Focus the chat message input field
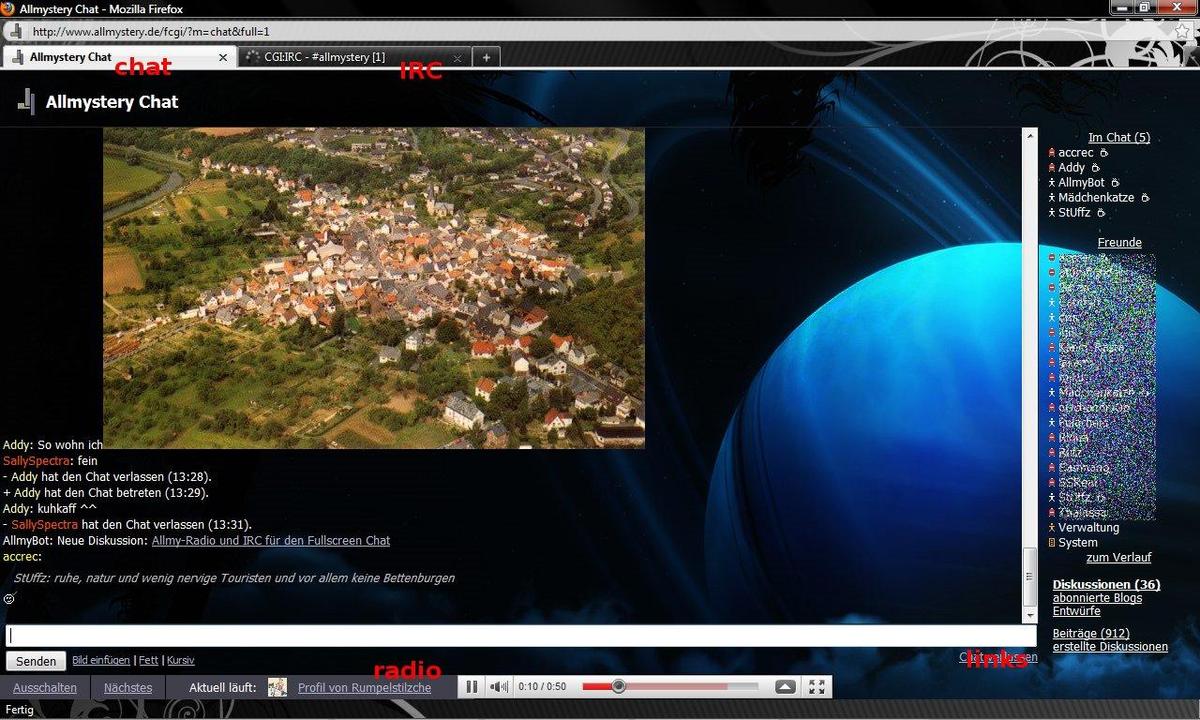 point(521,636)
